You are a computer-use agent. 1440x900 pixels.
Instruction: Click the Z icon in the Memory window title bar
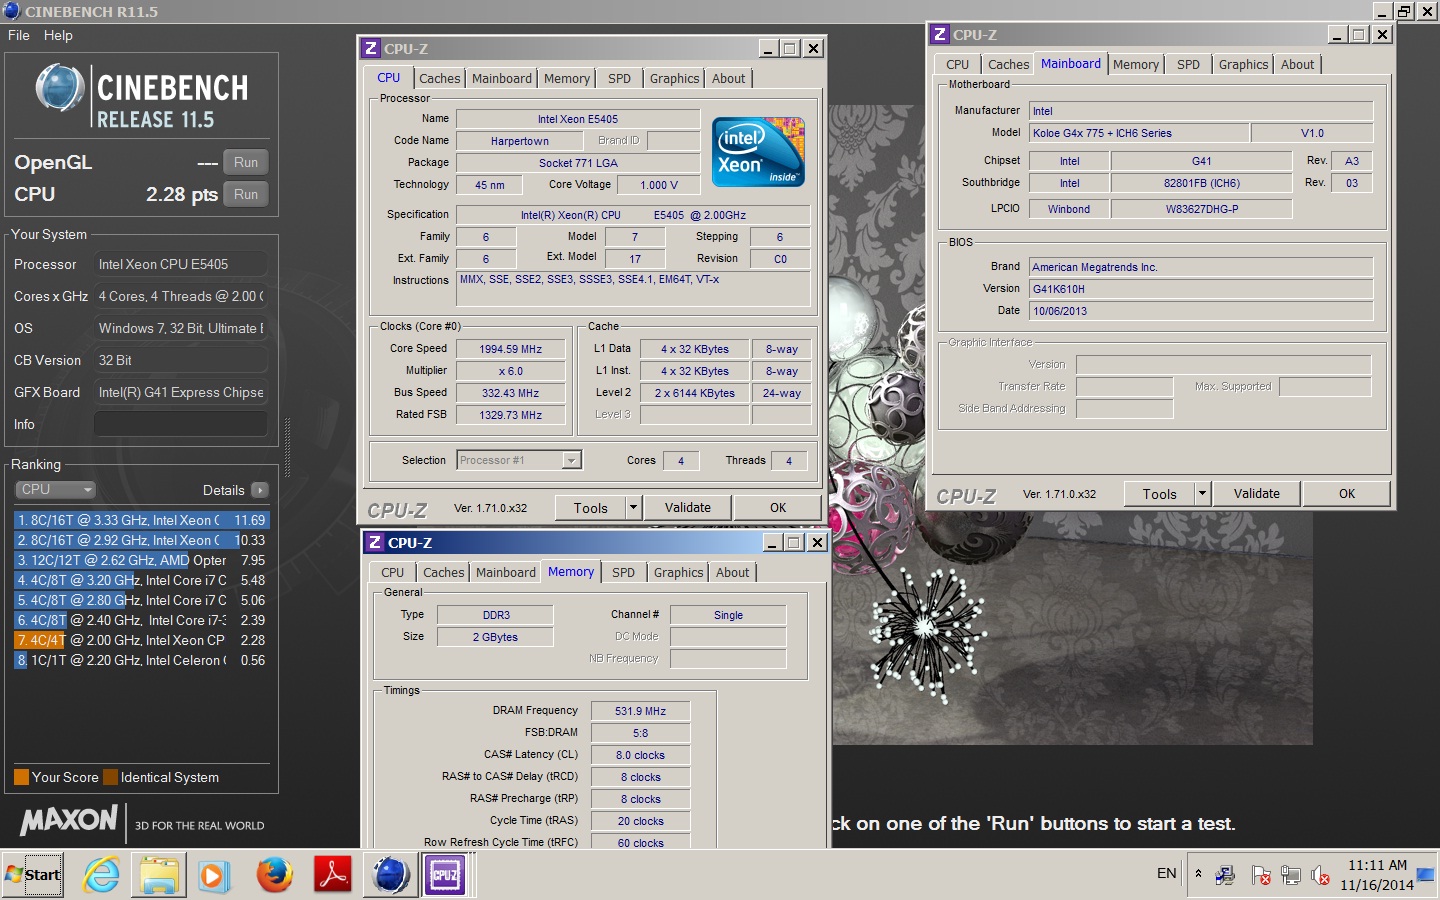375,542
